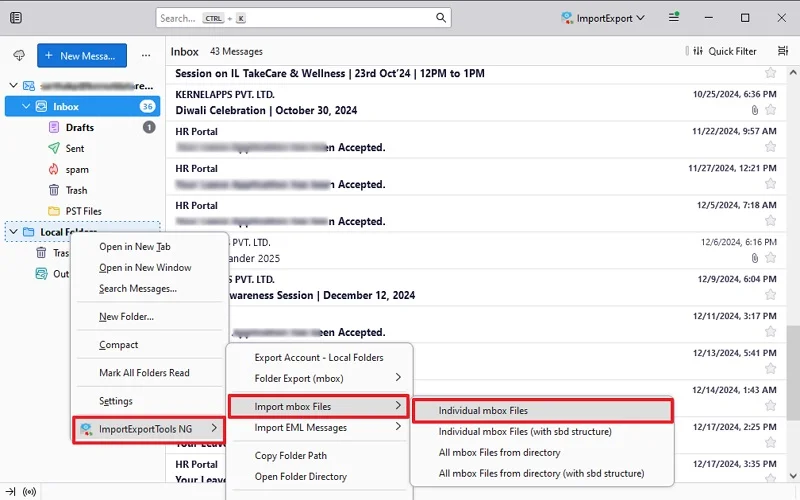Screen dimensions: 800x500
Task: Expand Folder Export (mbox) submenu arrow
Action: coord(398,378)
